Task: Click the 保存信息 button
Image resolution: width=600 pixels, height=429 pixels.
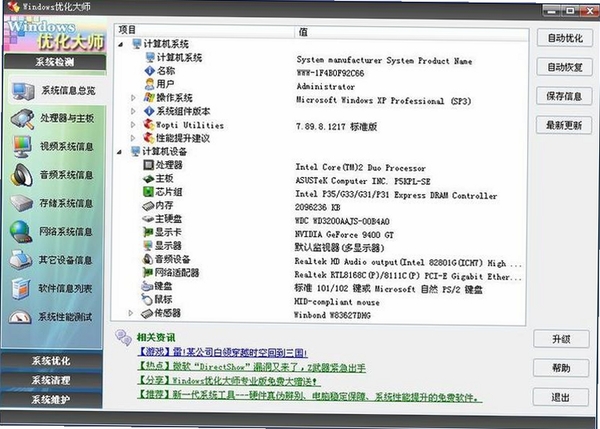Action: coord(564,96)
